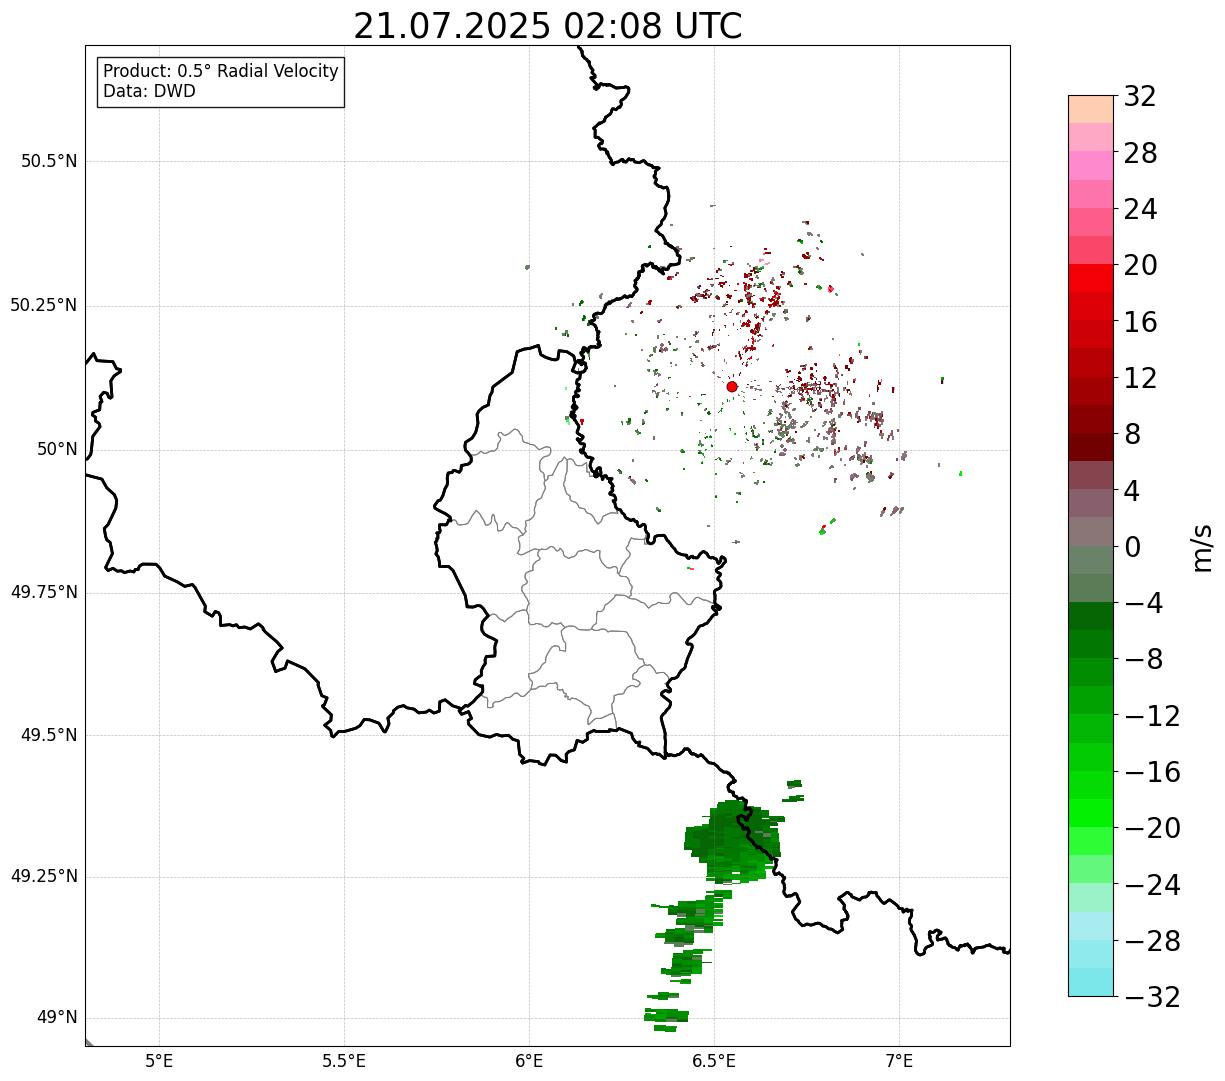
Task: Click the 28 colorbar tick label
Action: (1140, 153)
